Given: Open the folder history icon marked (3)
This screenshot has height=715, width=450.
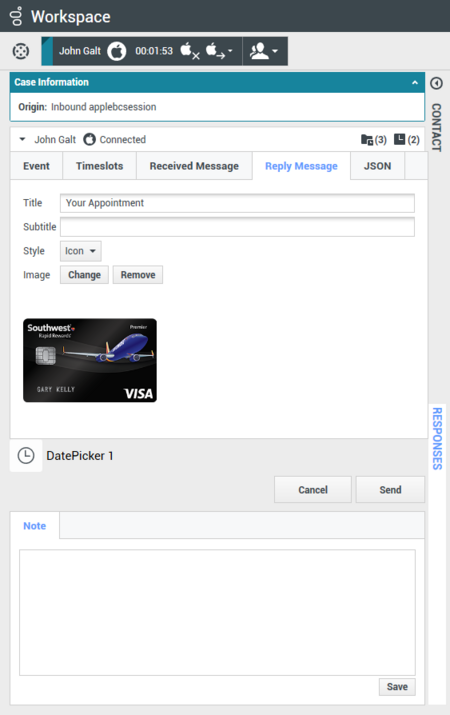Looking at the screenshot, I should coord(373,140).
